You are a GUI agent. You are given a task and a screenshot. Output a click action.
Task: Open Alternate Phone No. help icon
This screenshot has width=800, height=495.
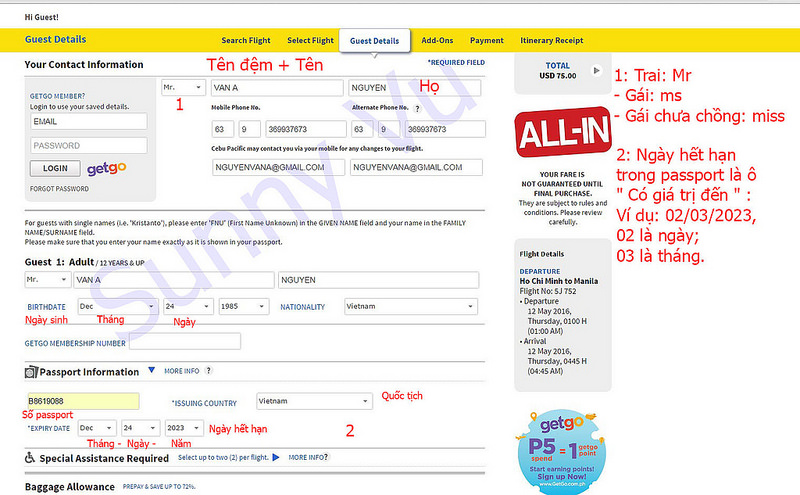coord(417,108)
